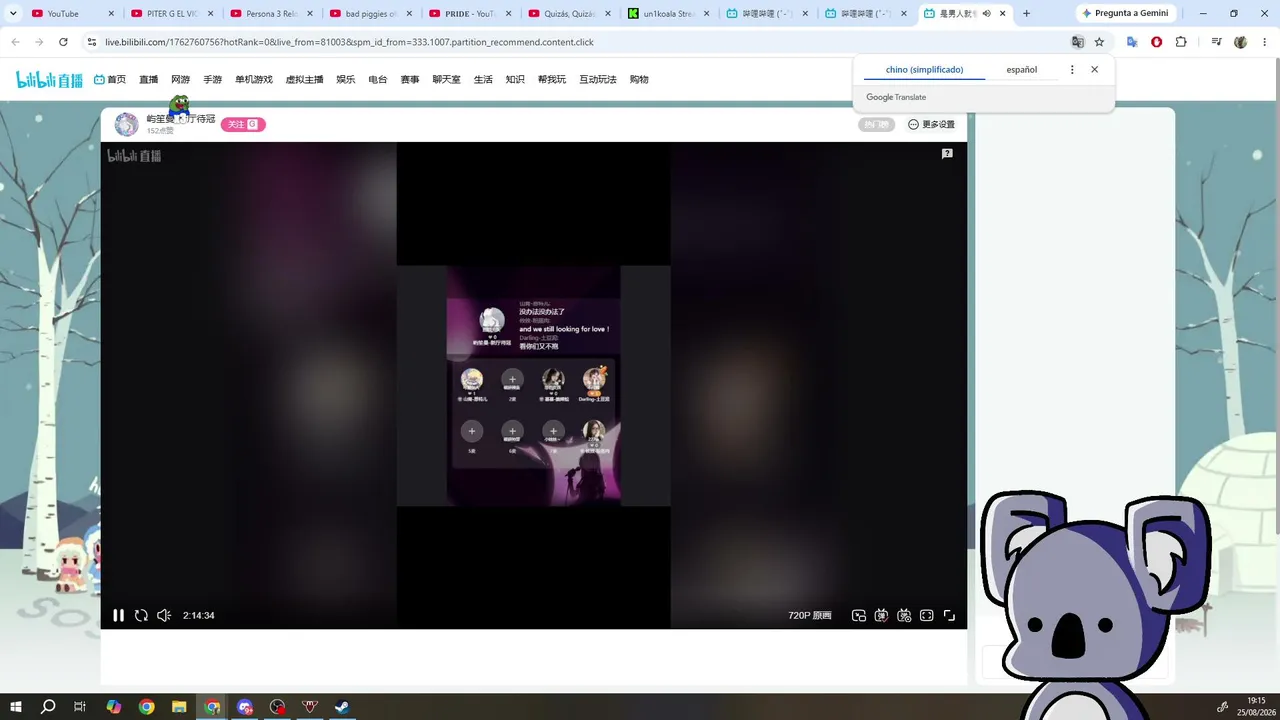Switch to the un1koala Stream tab
The image size is (1280, 720).
click(x=671, y=14)
